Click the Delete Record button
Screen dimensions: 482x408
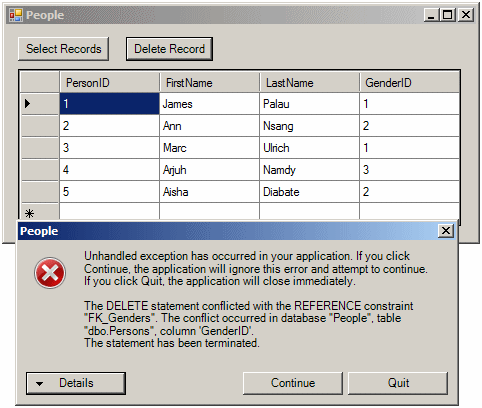[x=169, y=49]
